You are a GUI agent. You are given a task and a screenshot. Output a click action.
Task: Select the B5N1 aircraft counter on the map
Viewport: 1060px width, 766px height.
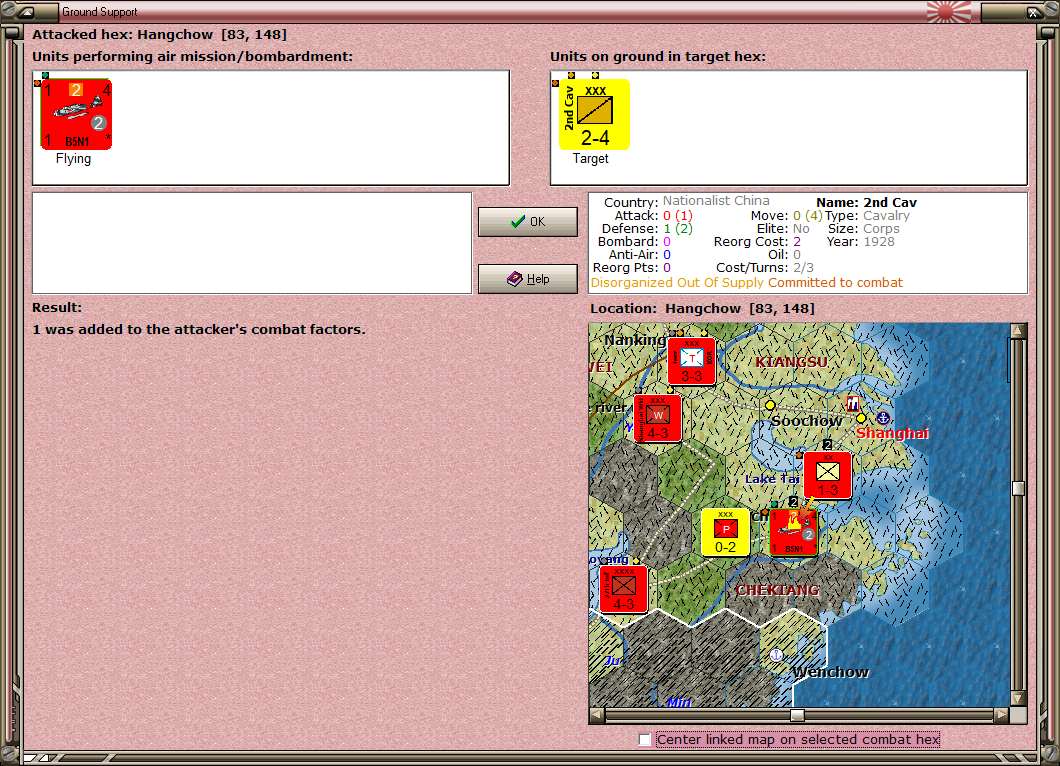794,533
